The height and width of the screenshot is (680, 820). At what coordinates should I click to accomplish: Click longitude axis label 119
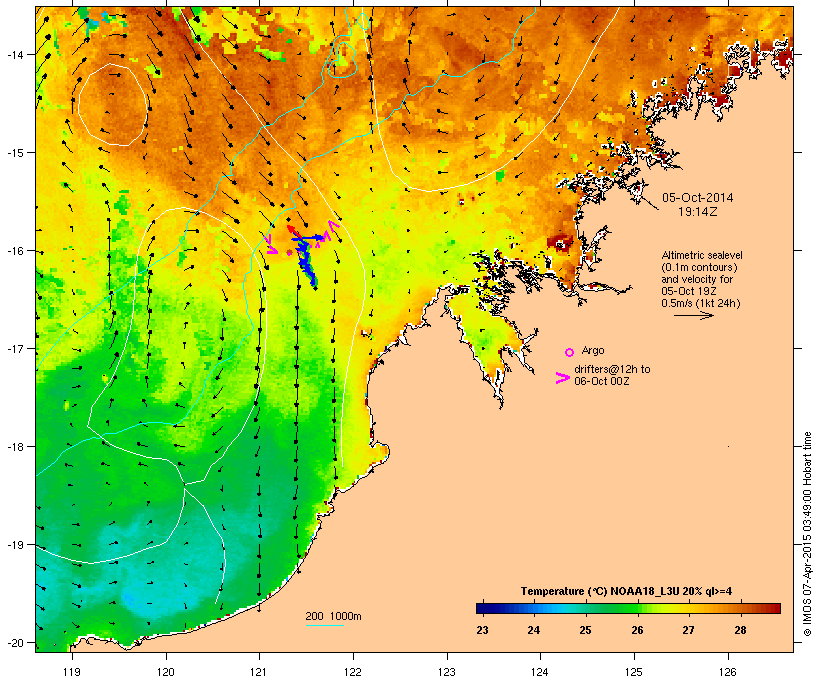coord(72,671)
